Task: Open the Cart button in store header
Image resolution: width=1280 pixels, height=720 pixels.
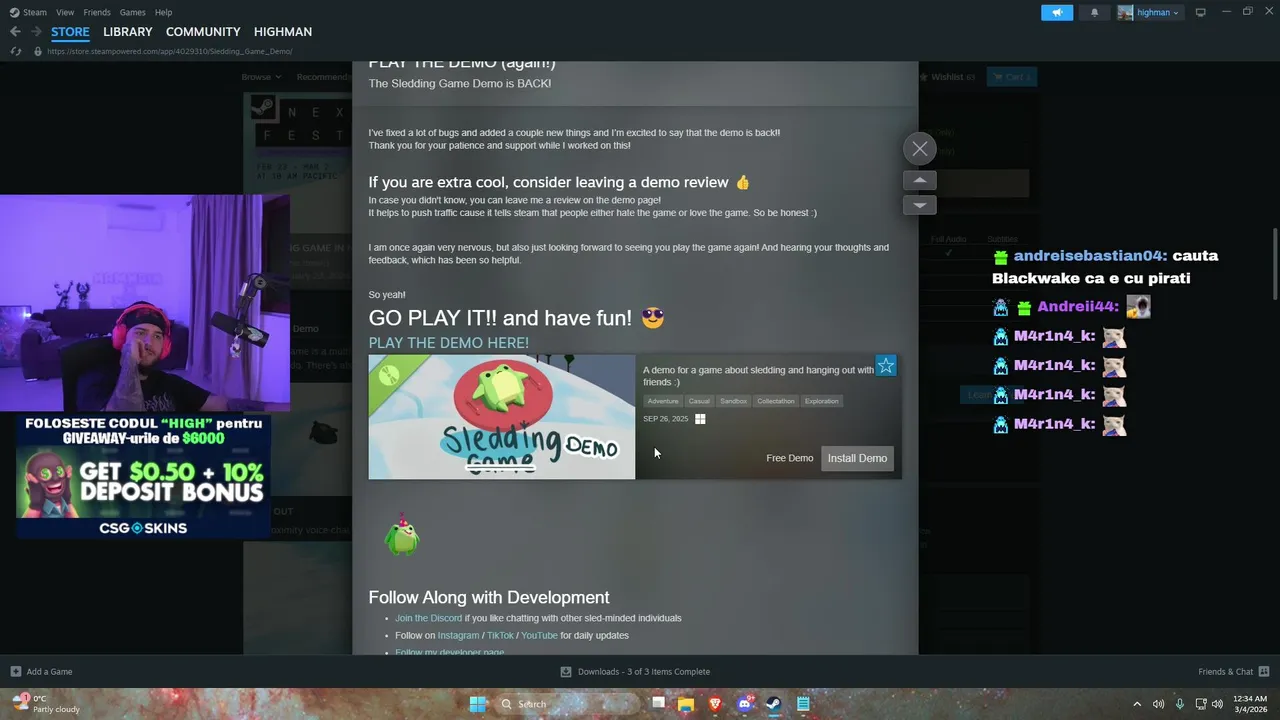Action: click(x=1011, y=77)
